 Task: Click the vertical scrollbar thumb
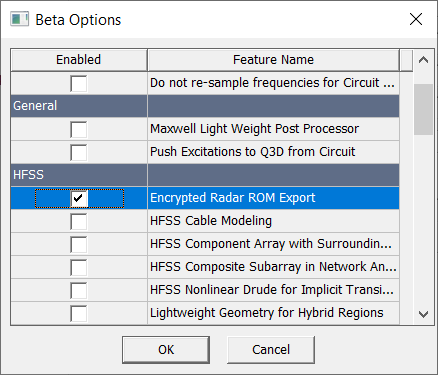click(423, 110)
